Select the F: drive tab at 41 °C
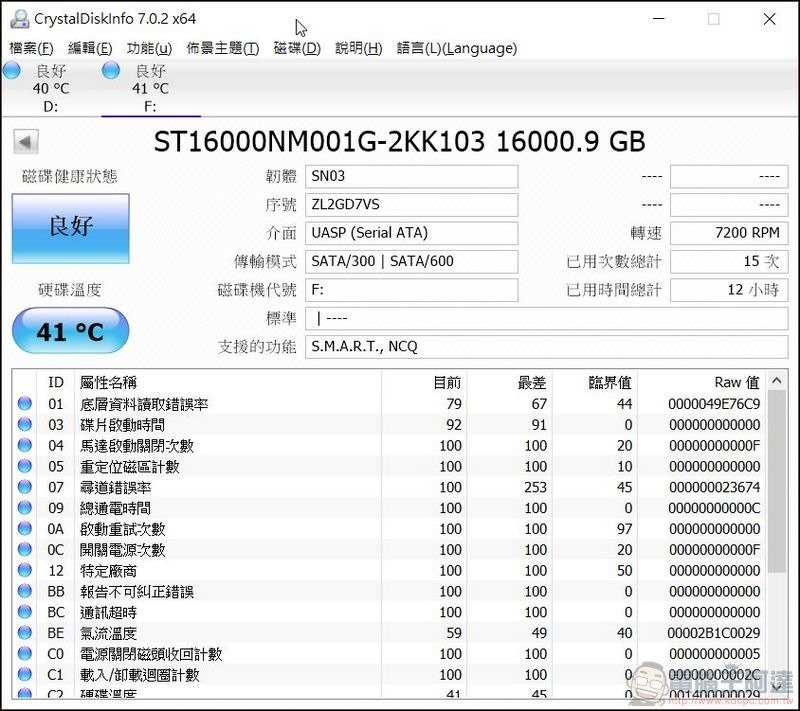800x711 pixels. pos(151,88)
